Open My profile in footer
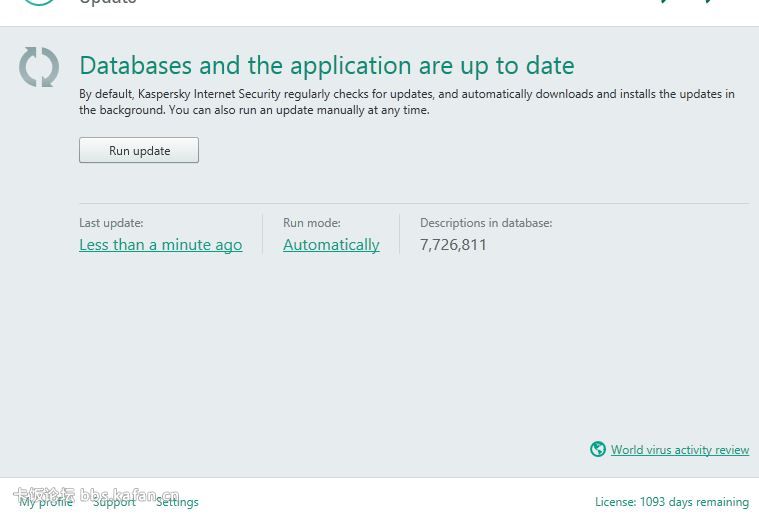This screenshot has width=759, height=516. pos(46,502)
